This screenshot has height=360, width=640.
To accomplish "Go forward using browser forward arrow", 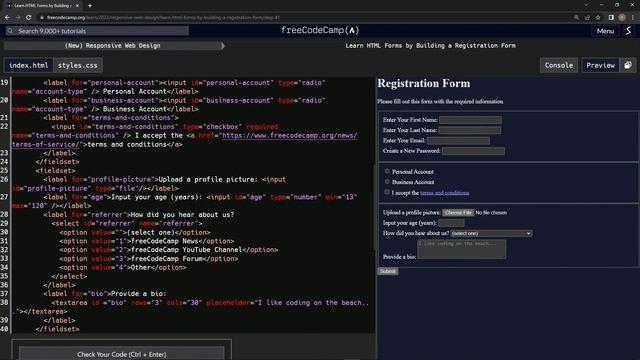I will pyautogui.click(x=18, y=18).
